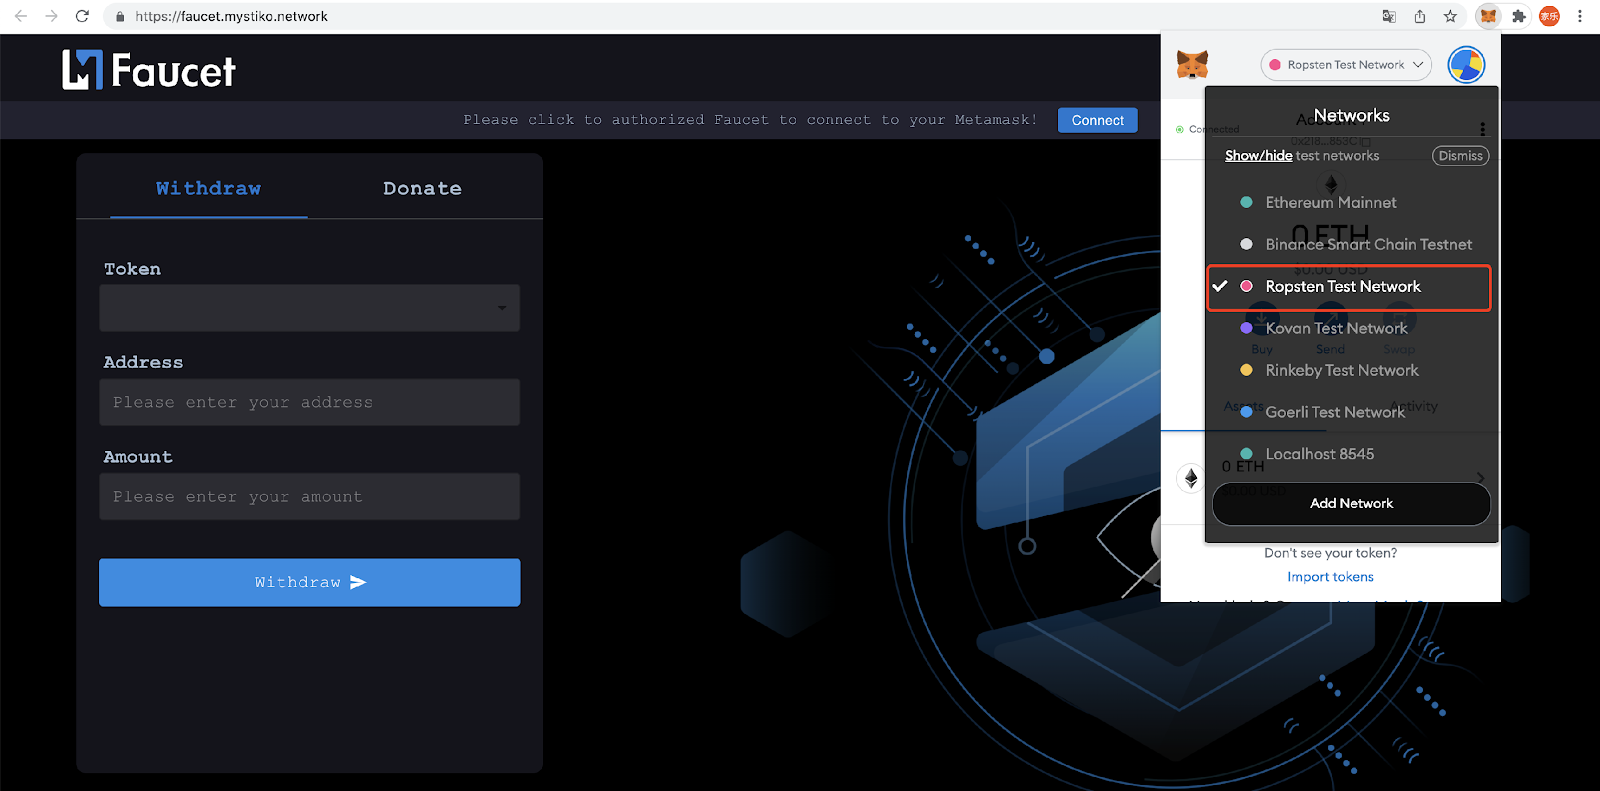Image resolution: width=1600 pixels, height=791 pixels.
Task: Select Binance Smart Chain Testnet network
Action: tap(1351, 244)
